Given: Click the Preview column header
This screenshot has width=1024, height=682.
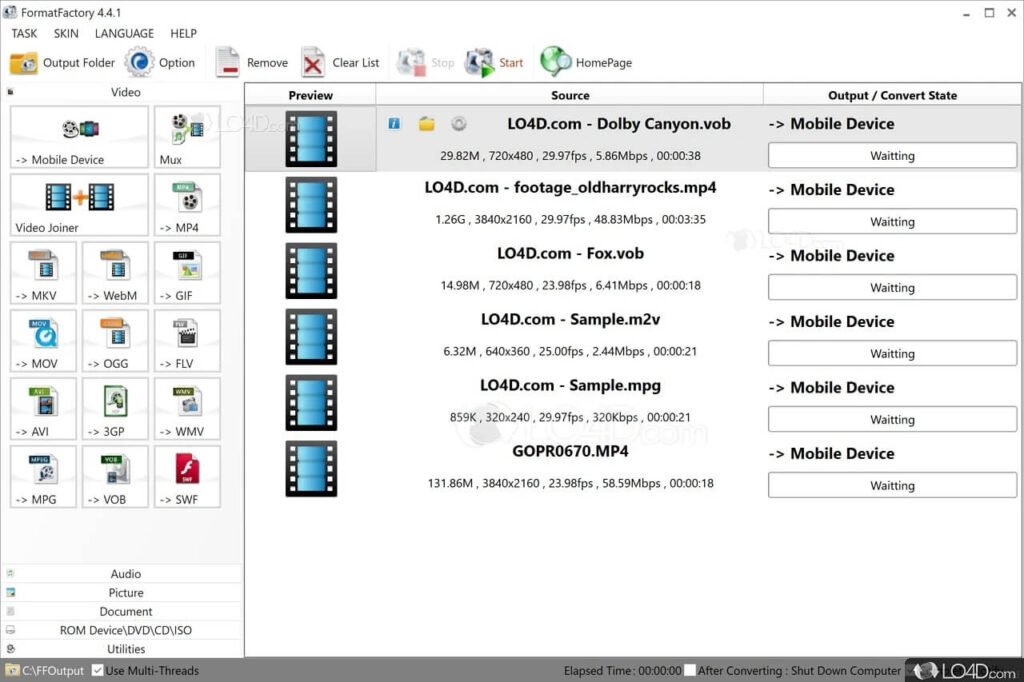Looking at the screenshot, I should [x=310, y=95].
